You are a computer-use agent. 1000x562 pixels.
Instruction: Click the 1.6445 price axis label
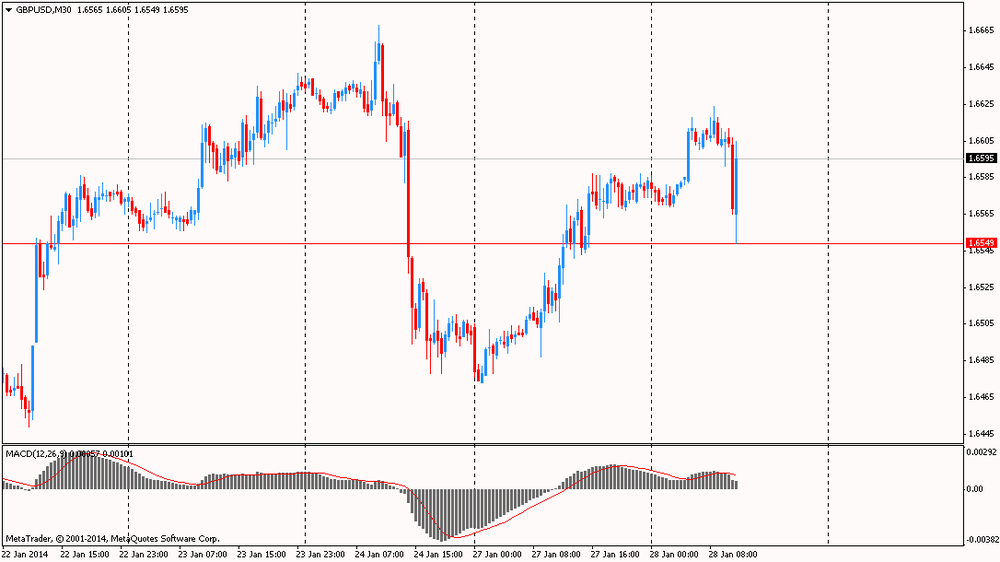coord(980,434)
